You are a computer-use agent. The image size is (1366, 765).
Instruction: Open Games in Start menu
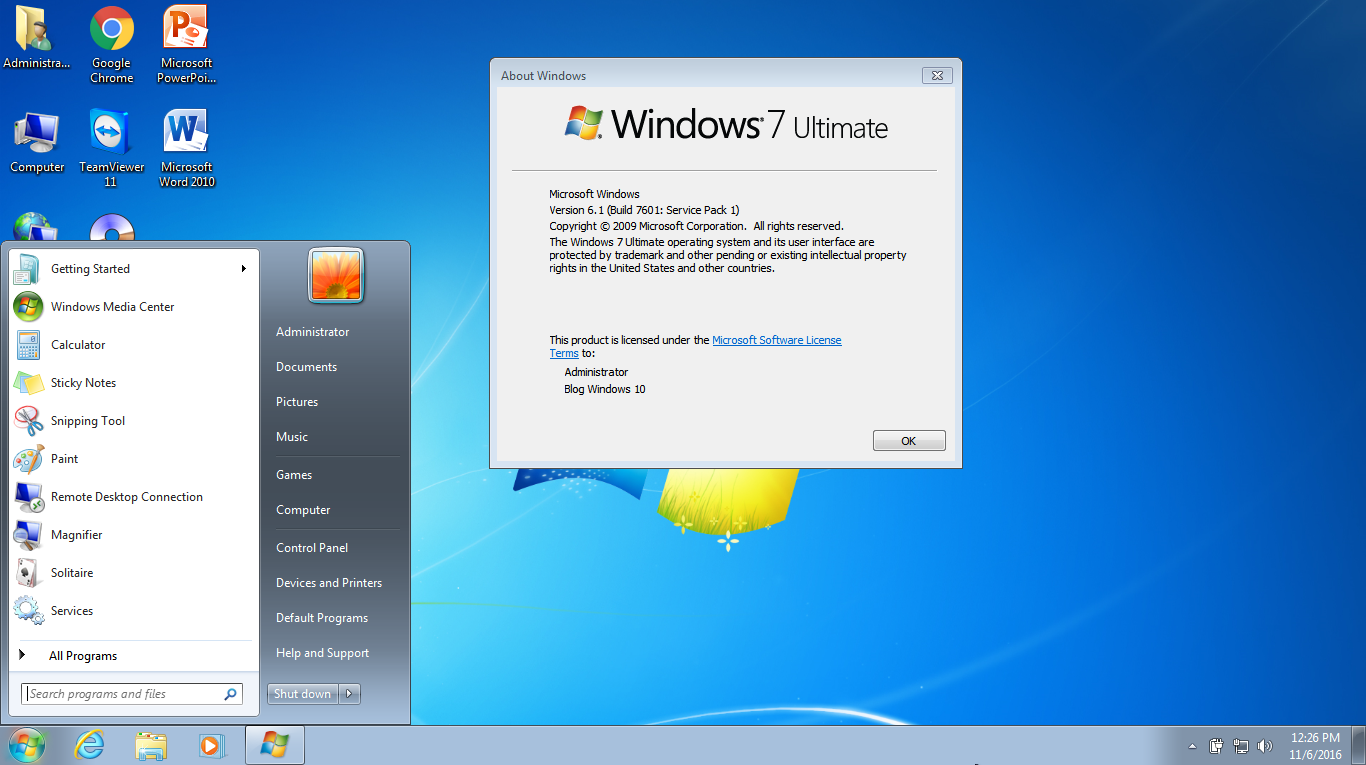tap(294, 475)
